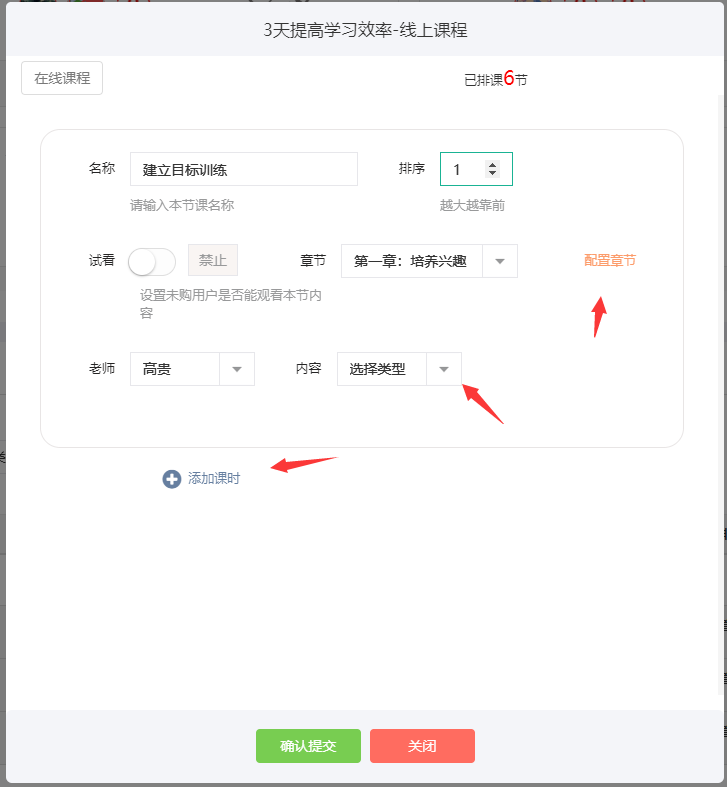The width and height of the screenshot is (727, 787).
Task: Click the dialog title 3天提高学习效率-线上课程
Action: coord(366,30)
